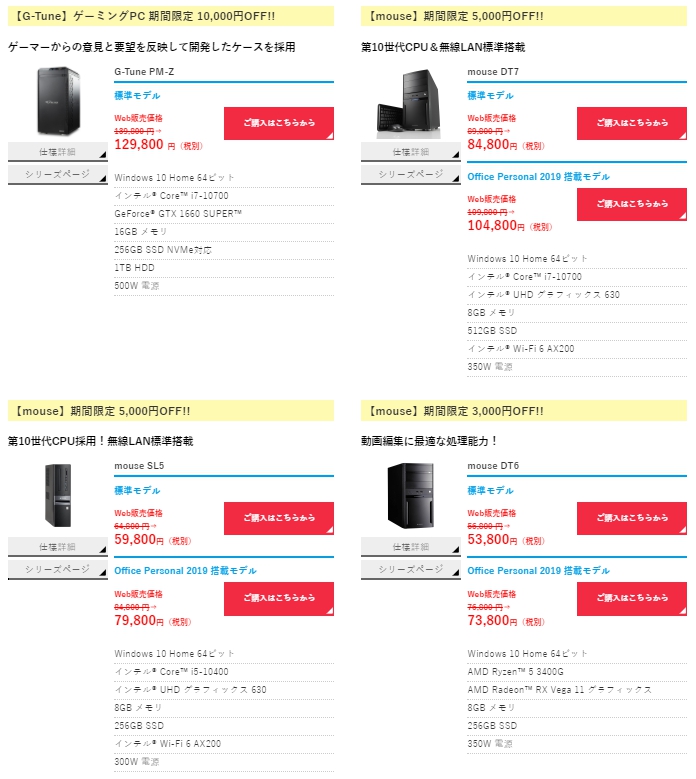Viewport: 696px width, 779px height.
Task: Click the mouse DT6 tower product image
Action: point(411,495)
